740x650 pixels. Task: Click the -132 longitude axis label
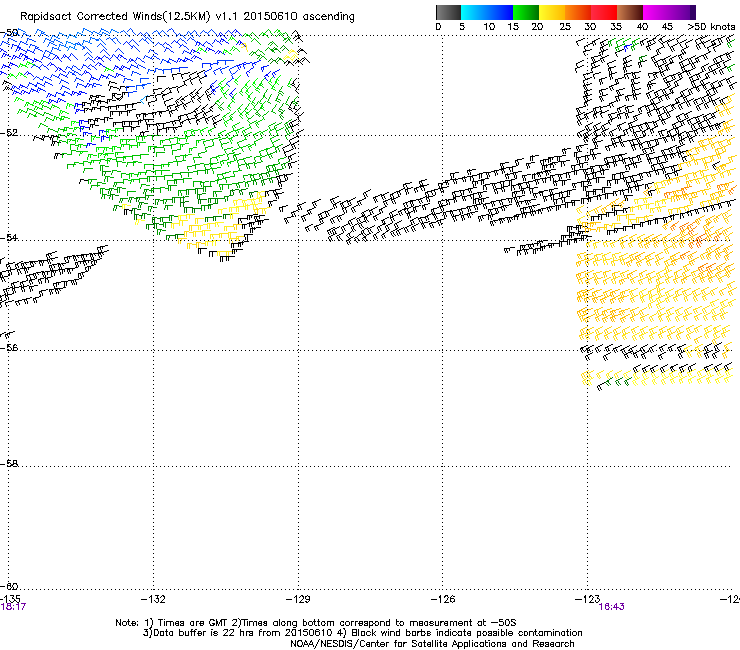[153, 599]
